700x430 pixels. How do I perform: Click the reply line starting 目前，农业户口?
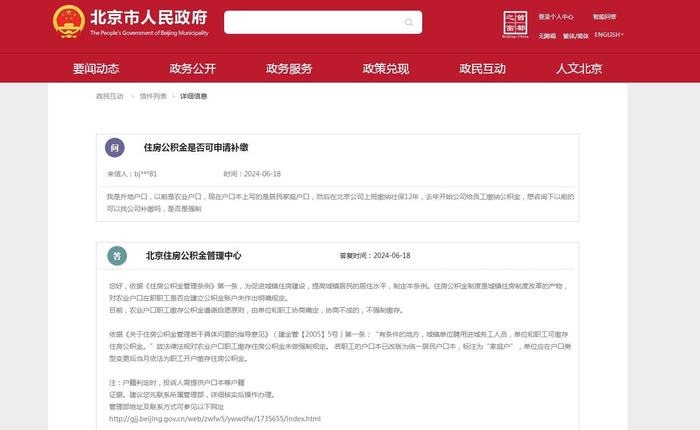tap(257, 310)
